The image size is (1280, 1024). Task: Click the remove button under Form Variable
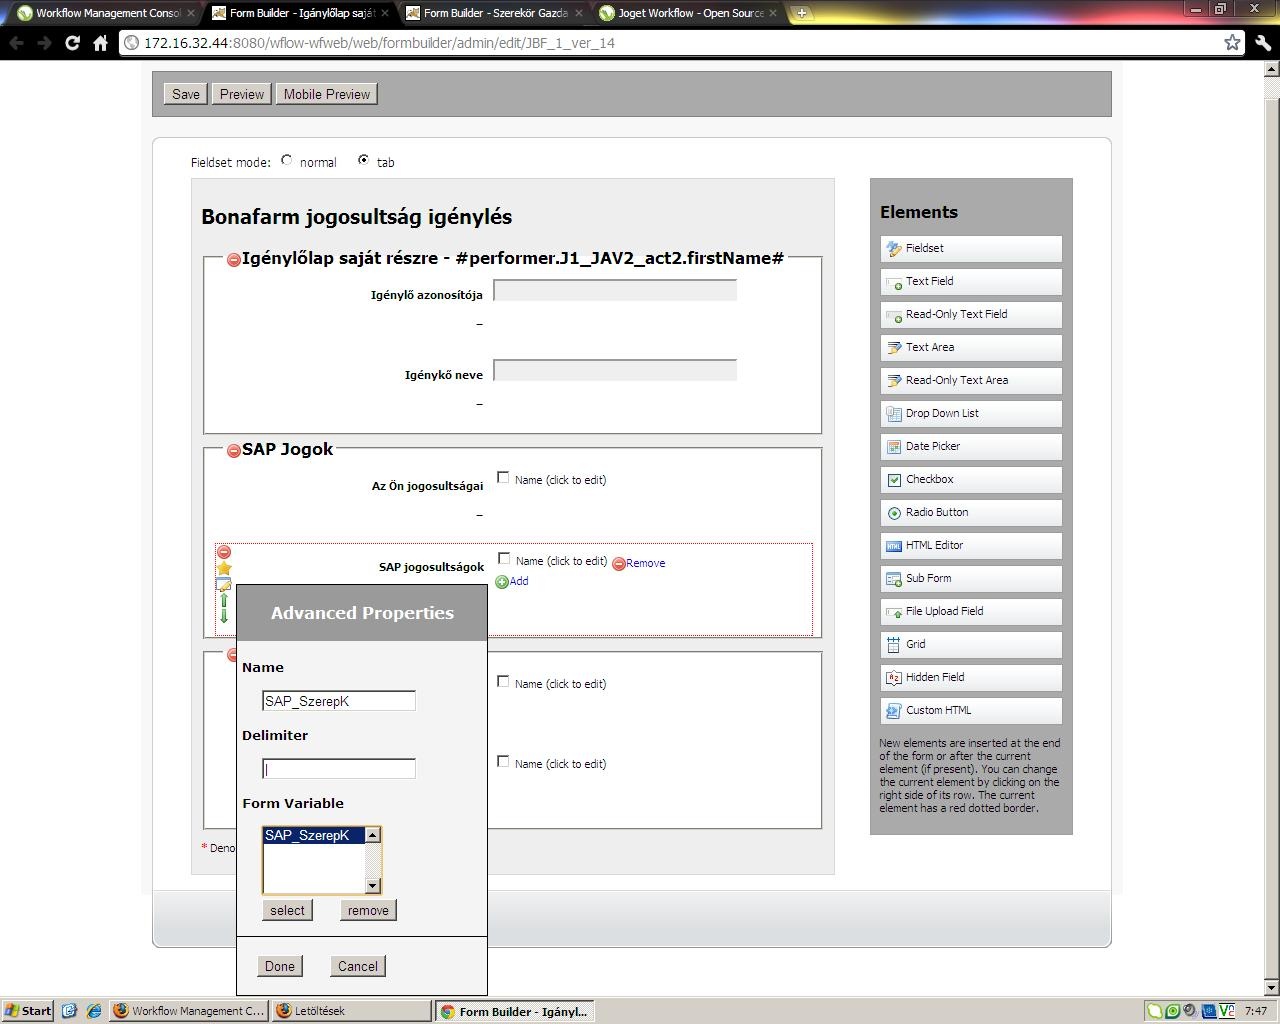point(368,910)
